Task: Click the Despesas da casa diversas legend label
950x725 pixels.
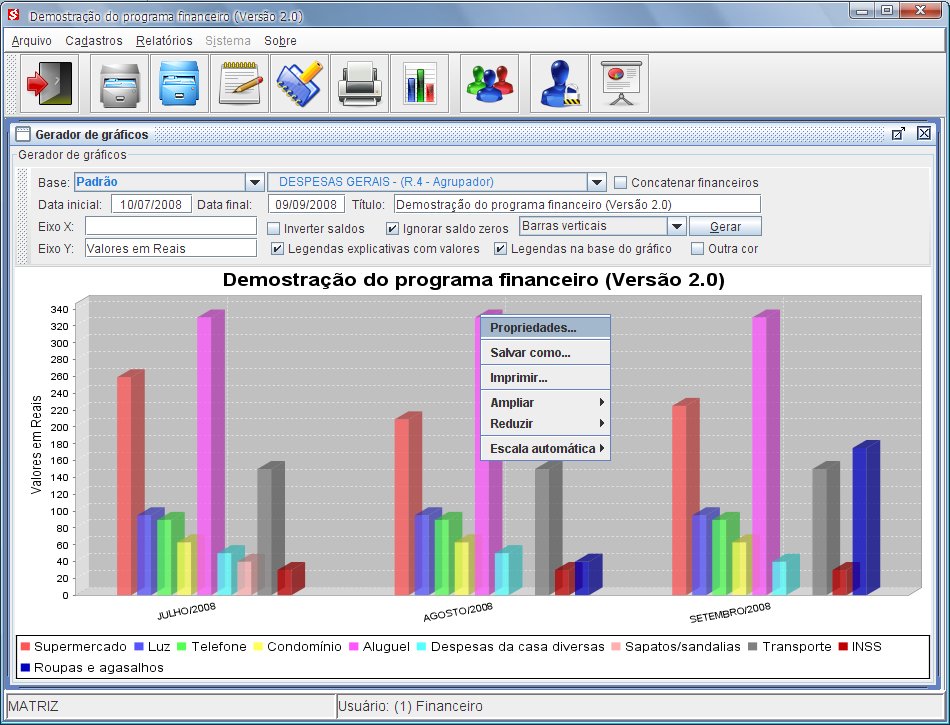Action: coord(517,647)
